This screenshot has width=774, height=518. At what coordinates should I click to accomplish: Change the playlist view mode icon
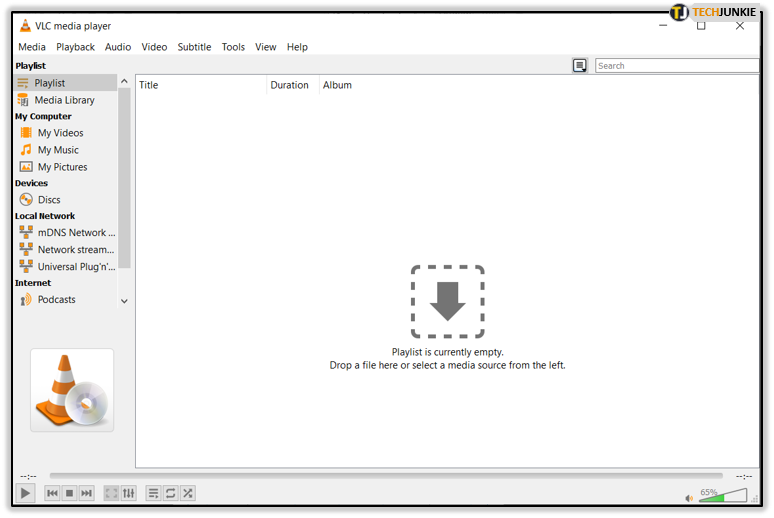coord(579,66)
